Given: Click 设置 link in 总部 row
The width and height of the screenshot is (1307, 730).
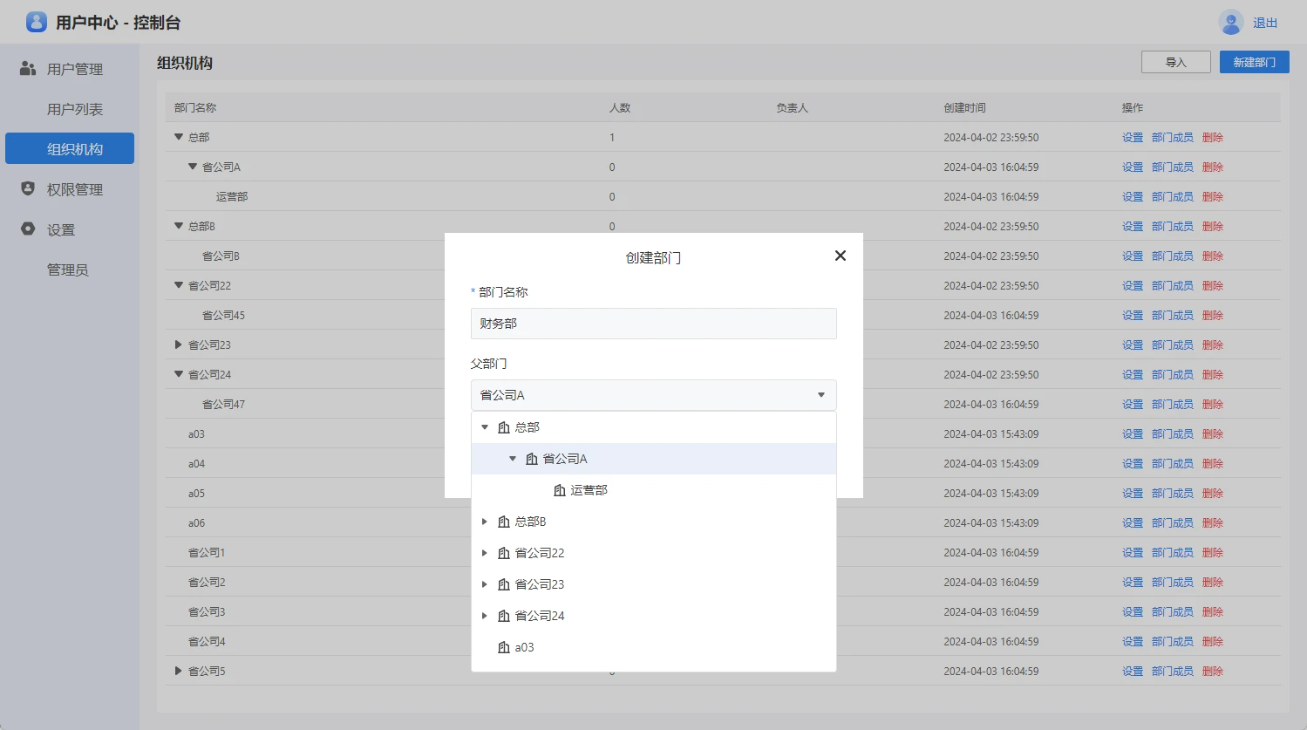Looking at the screenshot, I should coord(1132,137).
